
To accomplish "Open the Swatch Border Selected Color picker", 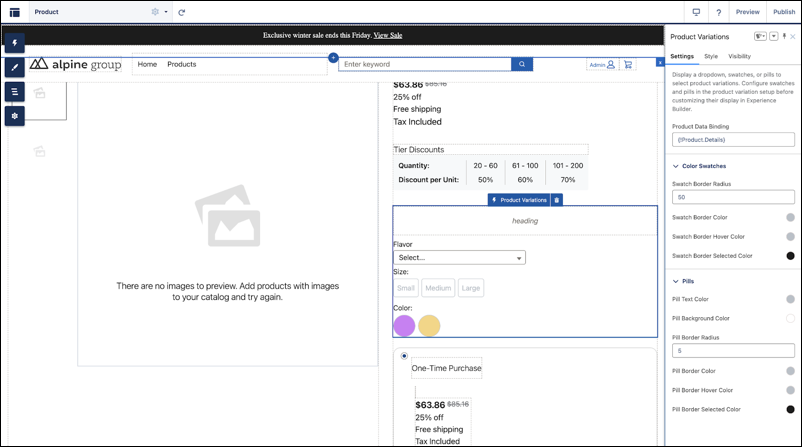I will click(790, 256).
